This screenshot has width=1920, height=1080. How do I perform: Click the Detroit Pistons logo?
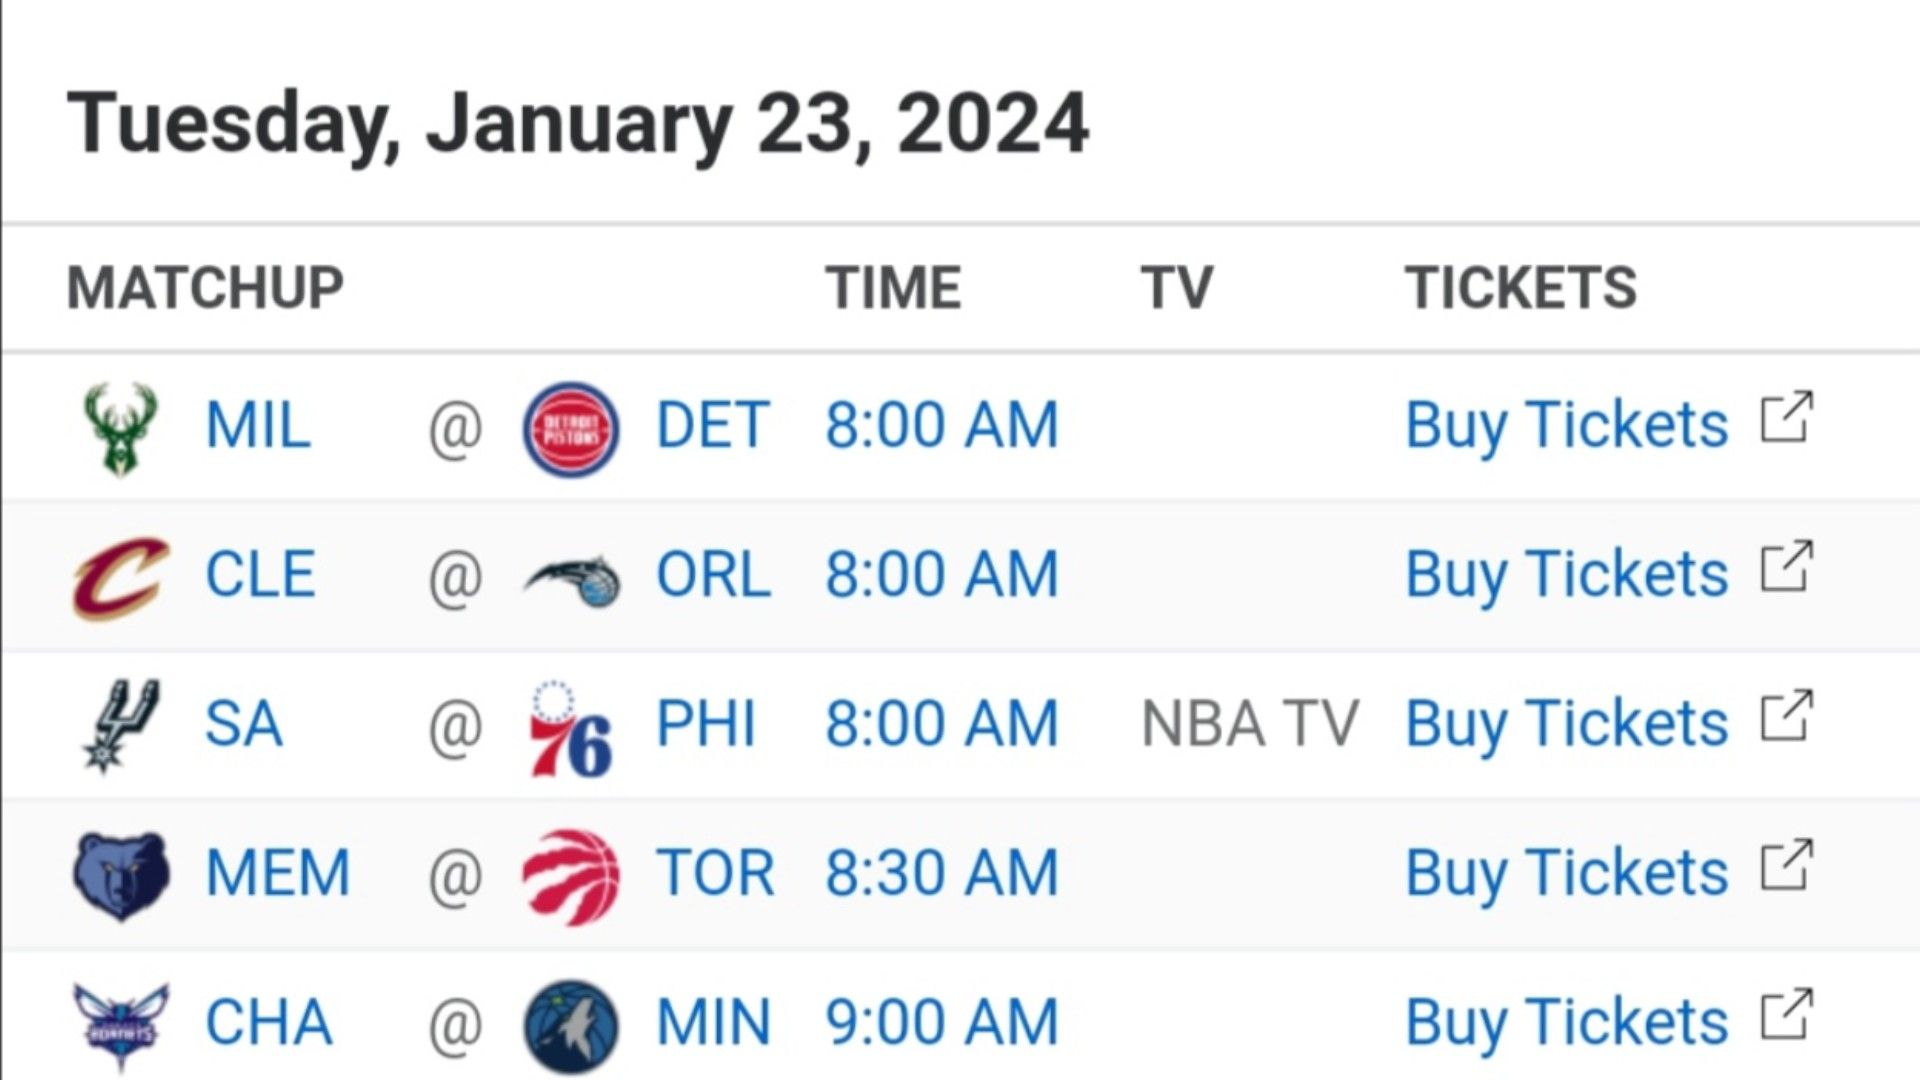tap(571, 428)
